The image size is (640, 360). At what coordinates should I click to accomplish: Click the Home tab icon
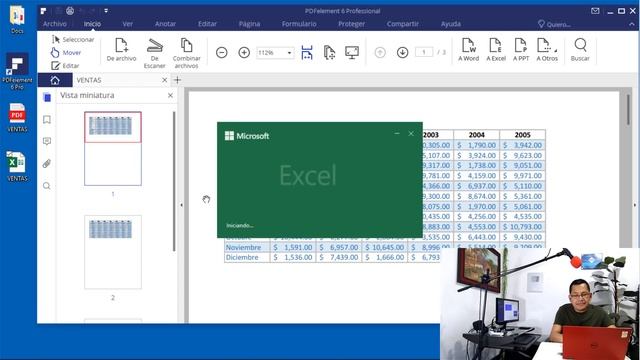pos(55,80)
